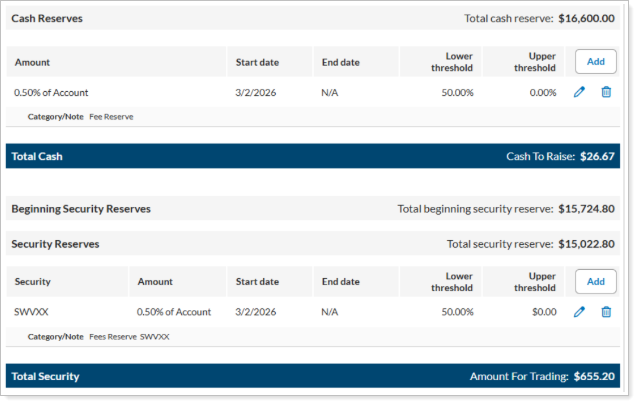The height and width of the screenshot is (405, 638).
Task: Click the Amount For Trading $655.20 value
Action: click(x=594, y=377)
